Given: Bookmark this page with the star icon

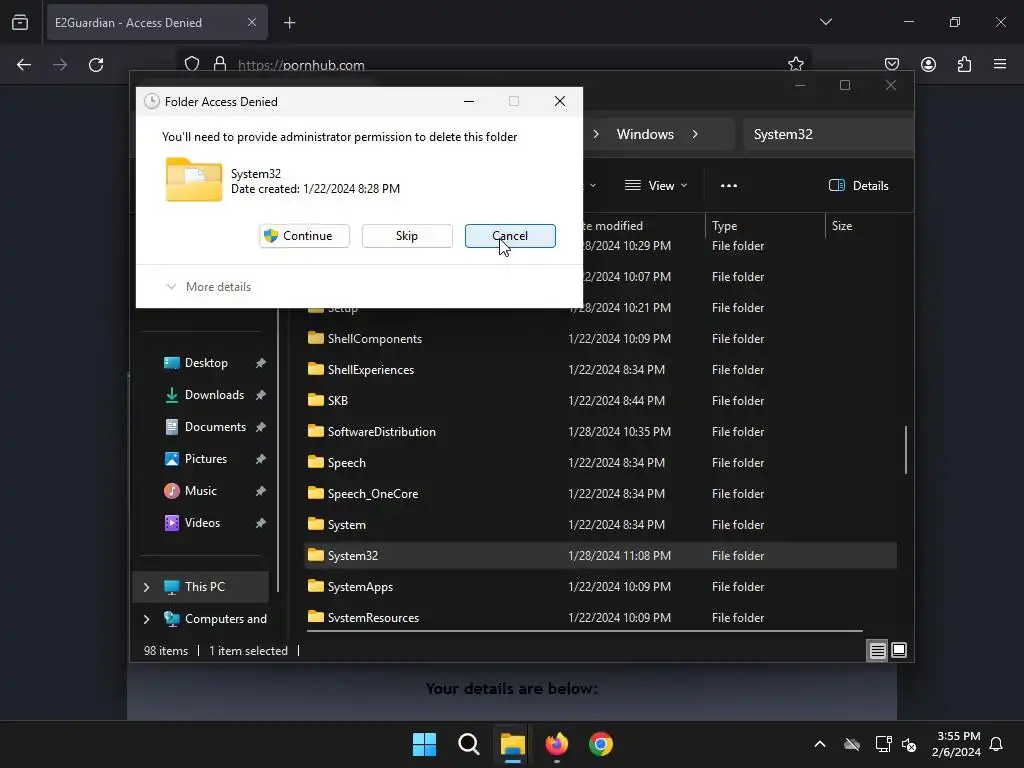Looking at the screenshot, I should click(x=795, y=64).
